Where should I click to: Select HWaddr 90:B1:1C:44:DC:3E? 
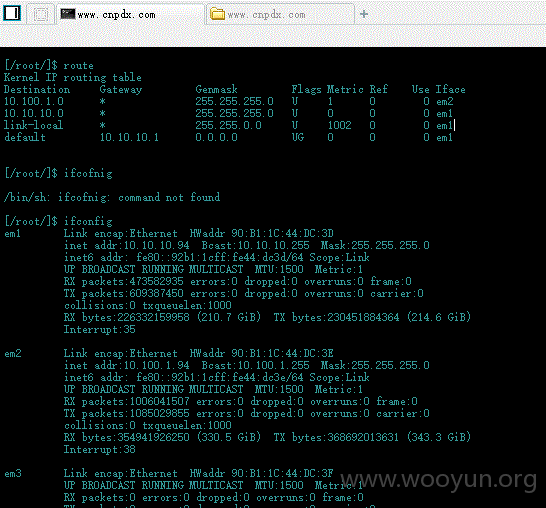pos(262,353)
